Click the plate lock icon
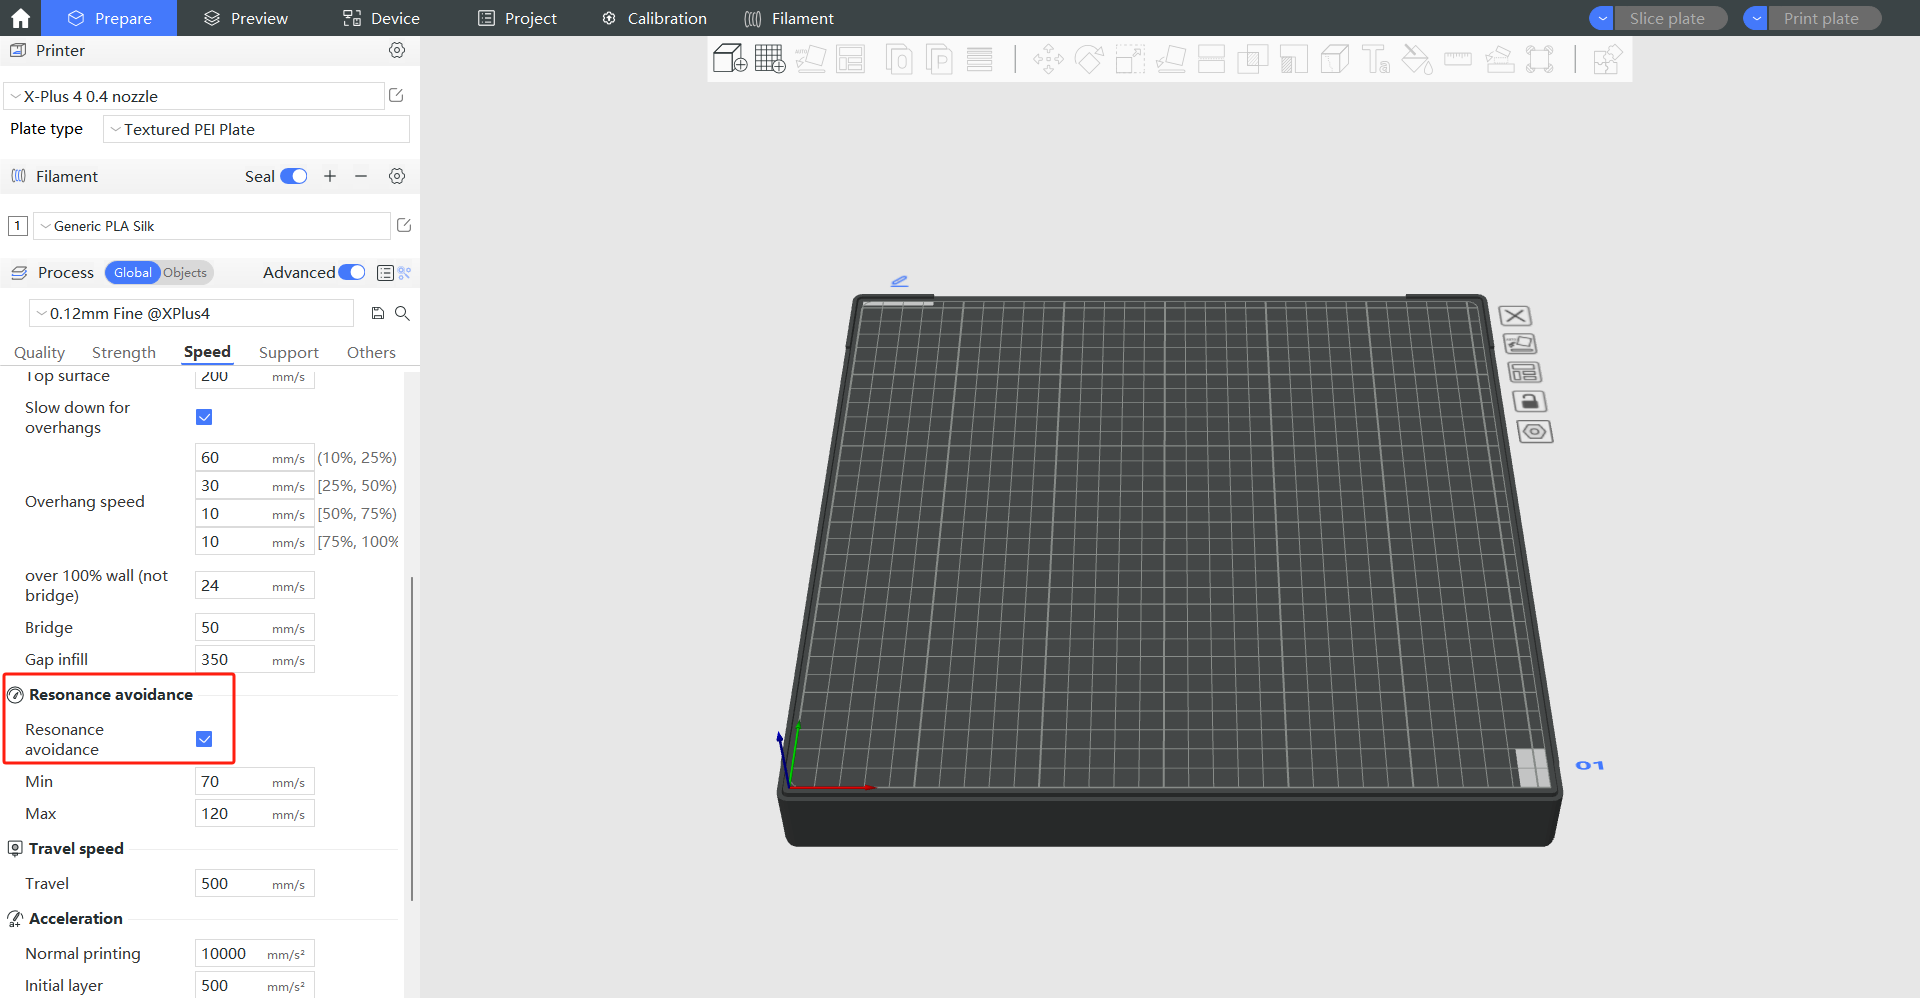 tap(1530, 402)
